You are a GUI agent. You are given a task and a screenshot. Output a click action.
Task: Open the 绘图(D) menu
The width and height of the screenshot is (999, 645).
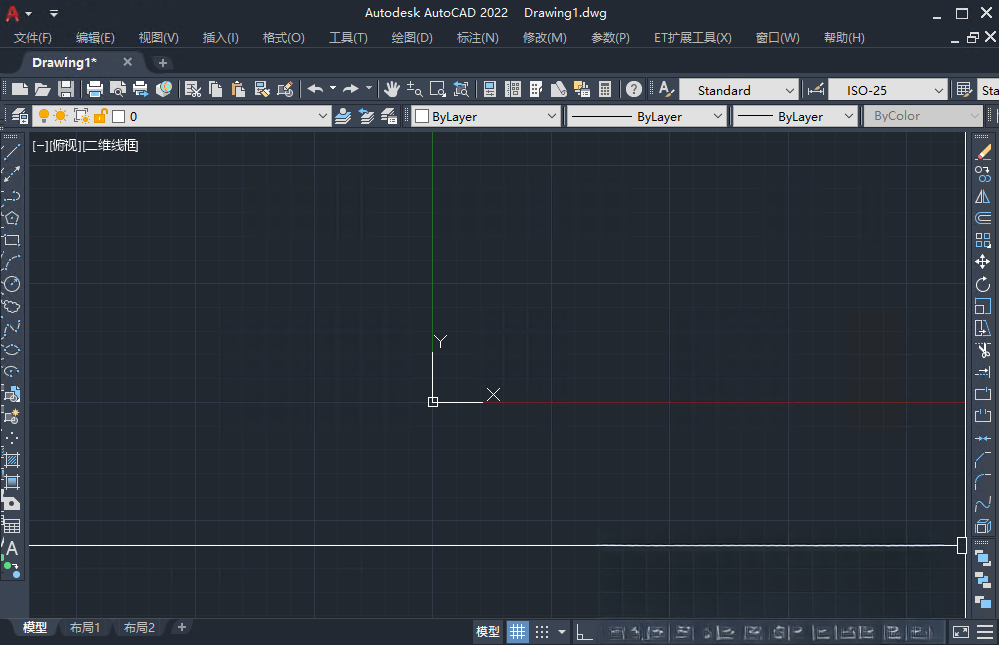(x=412, y=38)
